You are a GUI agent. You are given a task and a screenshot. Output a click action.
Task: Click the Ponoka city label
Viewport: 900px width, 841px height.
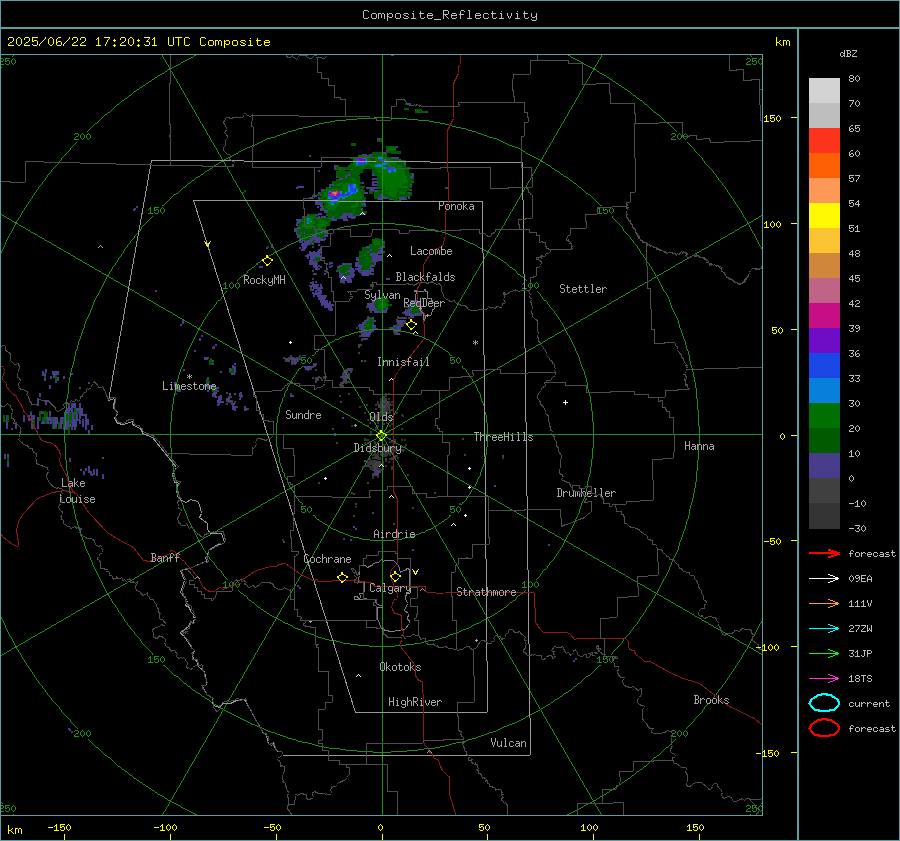[x=456, y=206]
